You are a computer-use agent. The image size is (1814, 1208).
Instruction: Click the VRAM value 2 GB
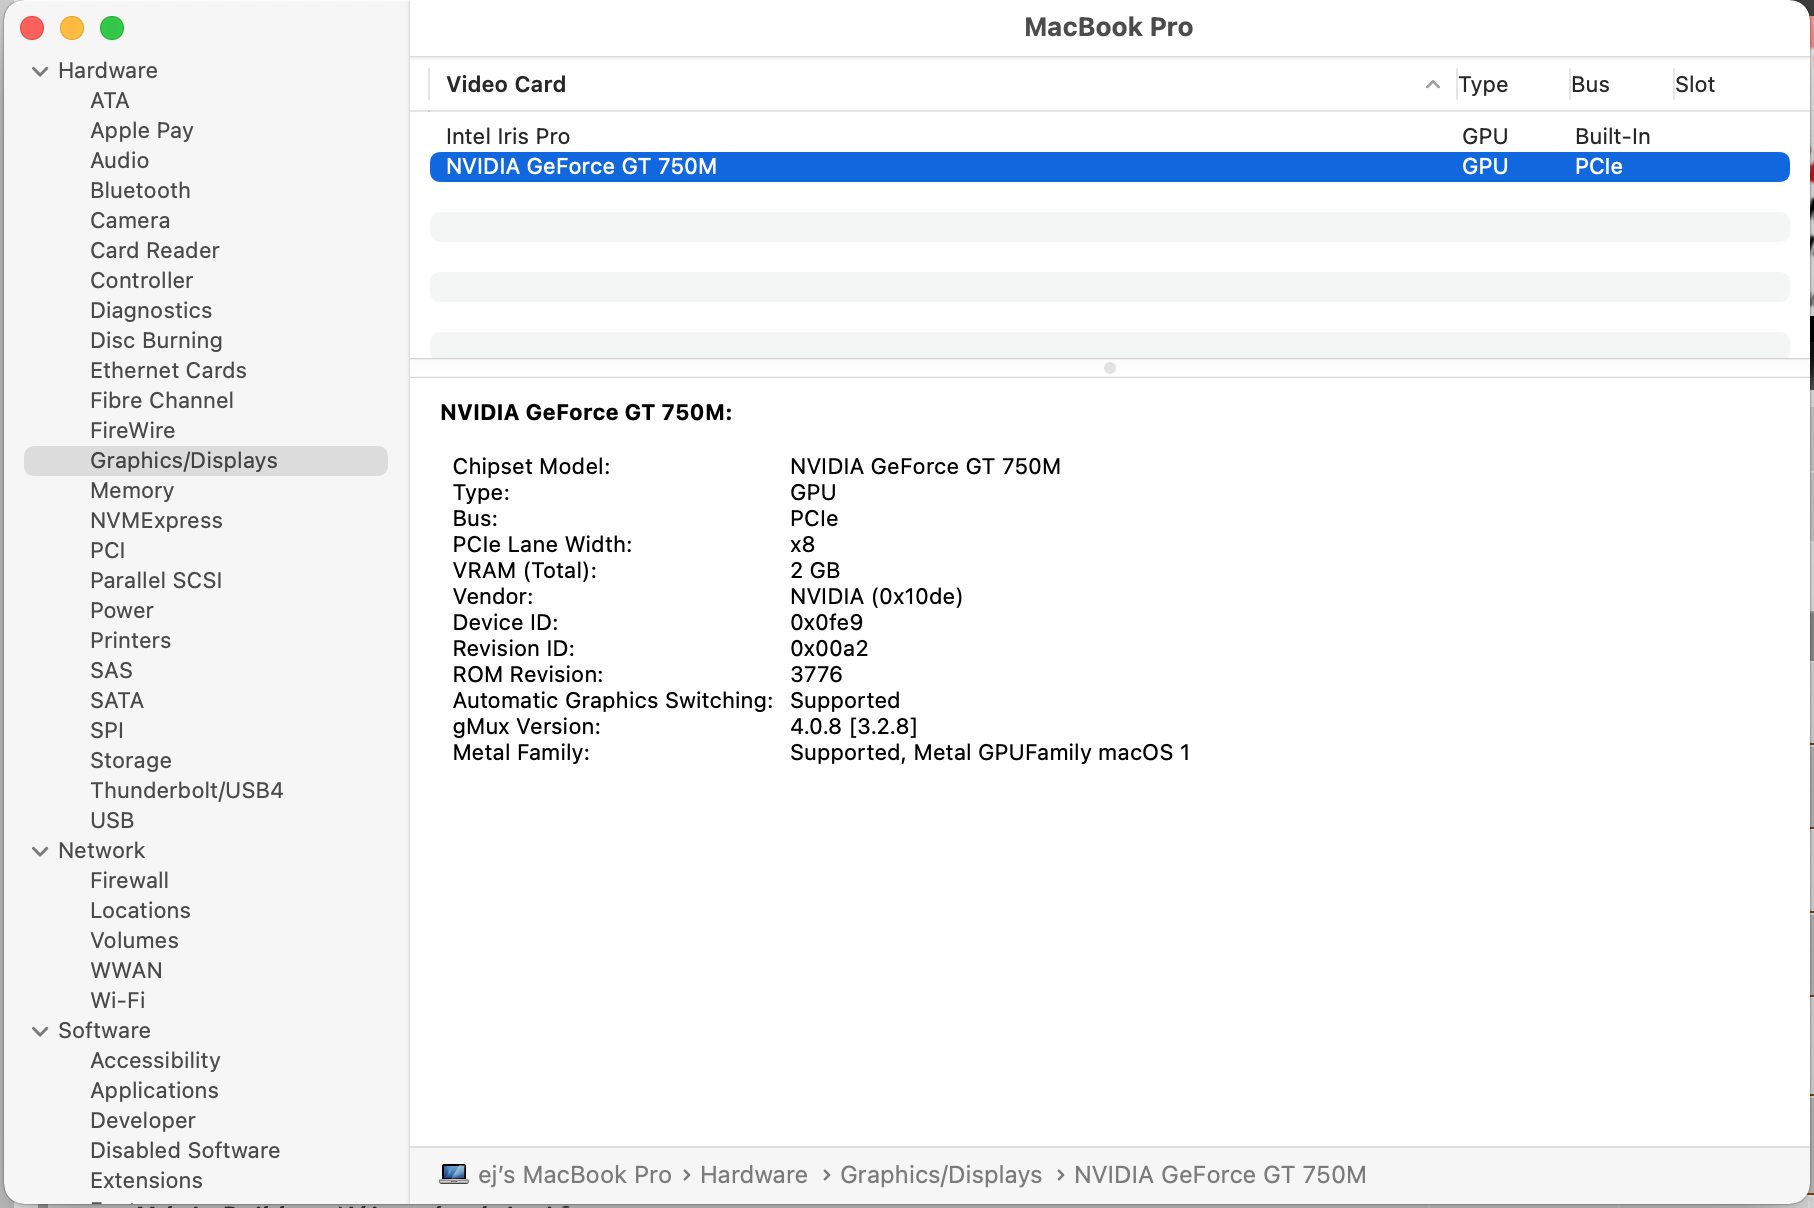(x=815, y=571)
